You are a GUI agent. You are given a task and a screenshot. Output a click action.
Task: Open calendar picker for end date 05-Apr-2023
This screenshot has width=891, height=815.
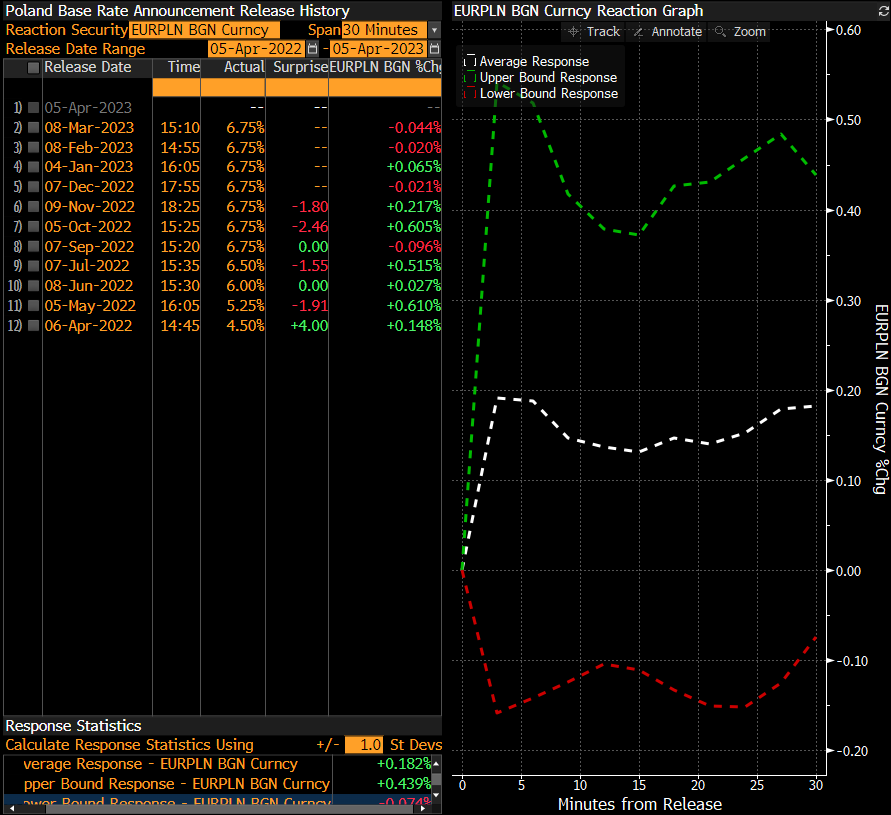434,49
